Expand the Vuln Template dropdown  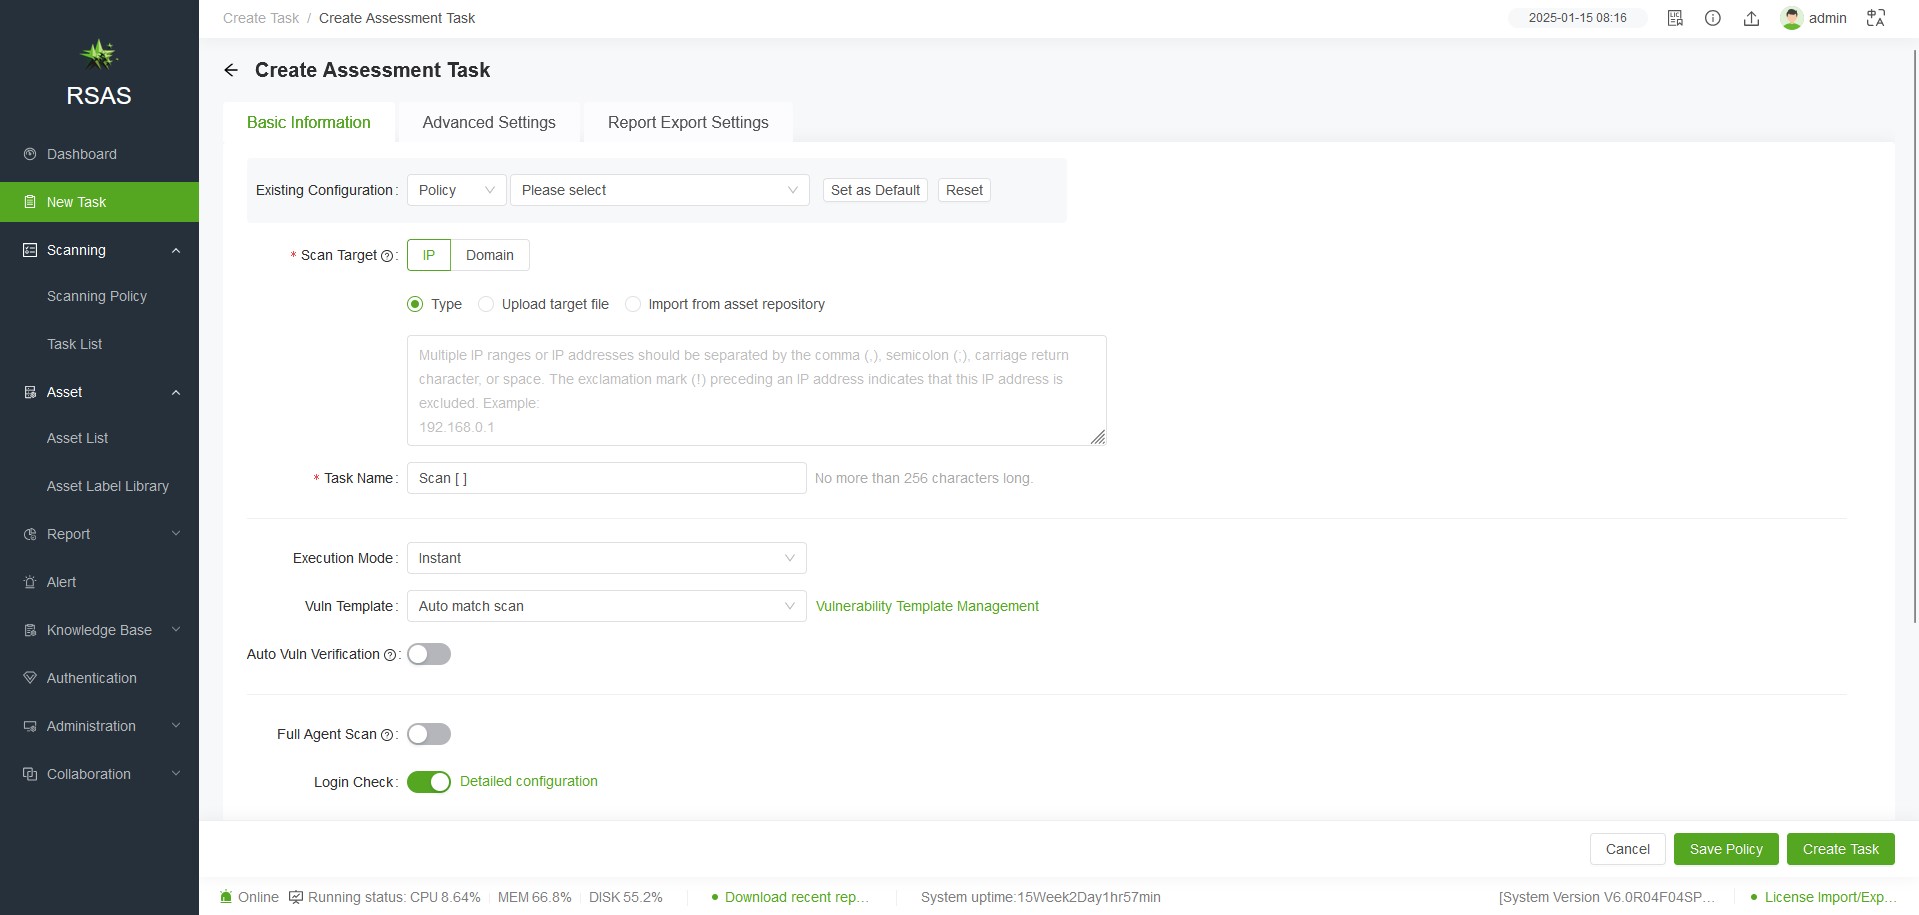606,606
